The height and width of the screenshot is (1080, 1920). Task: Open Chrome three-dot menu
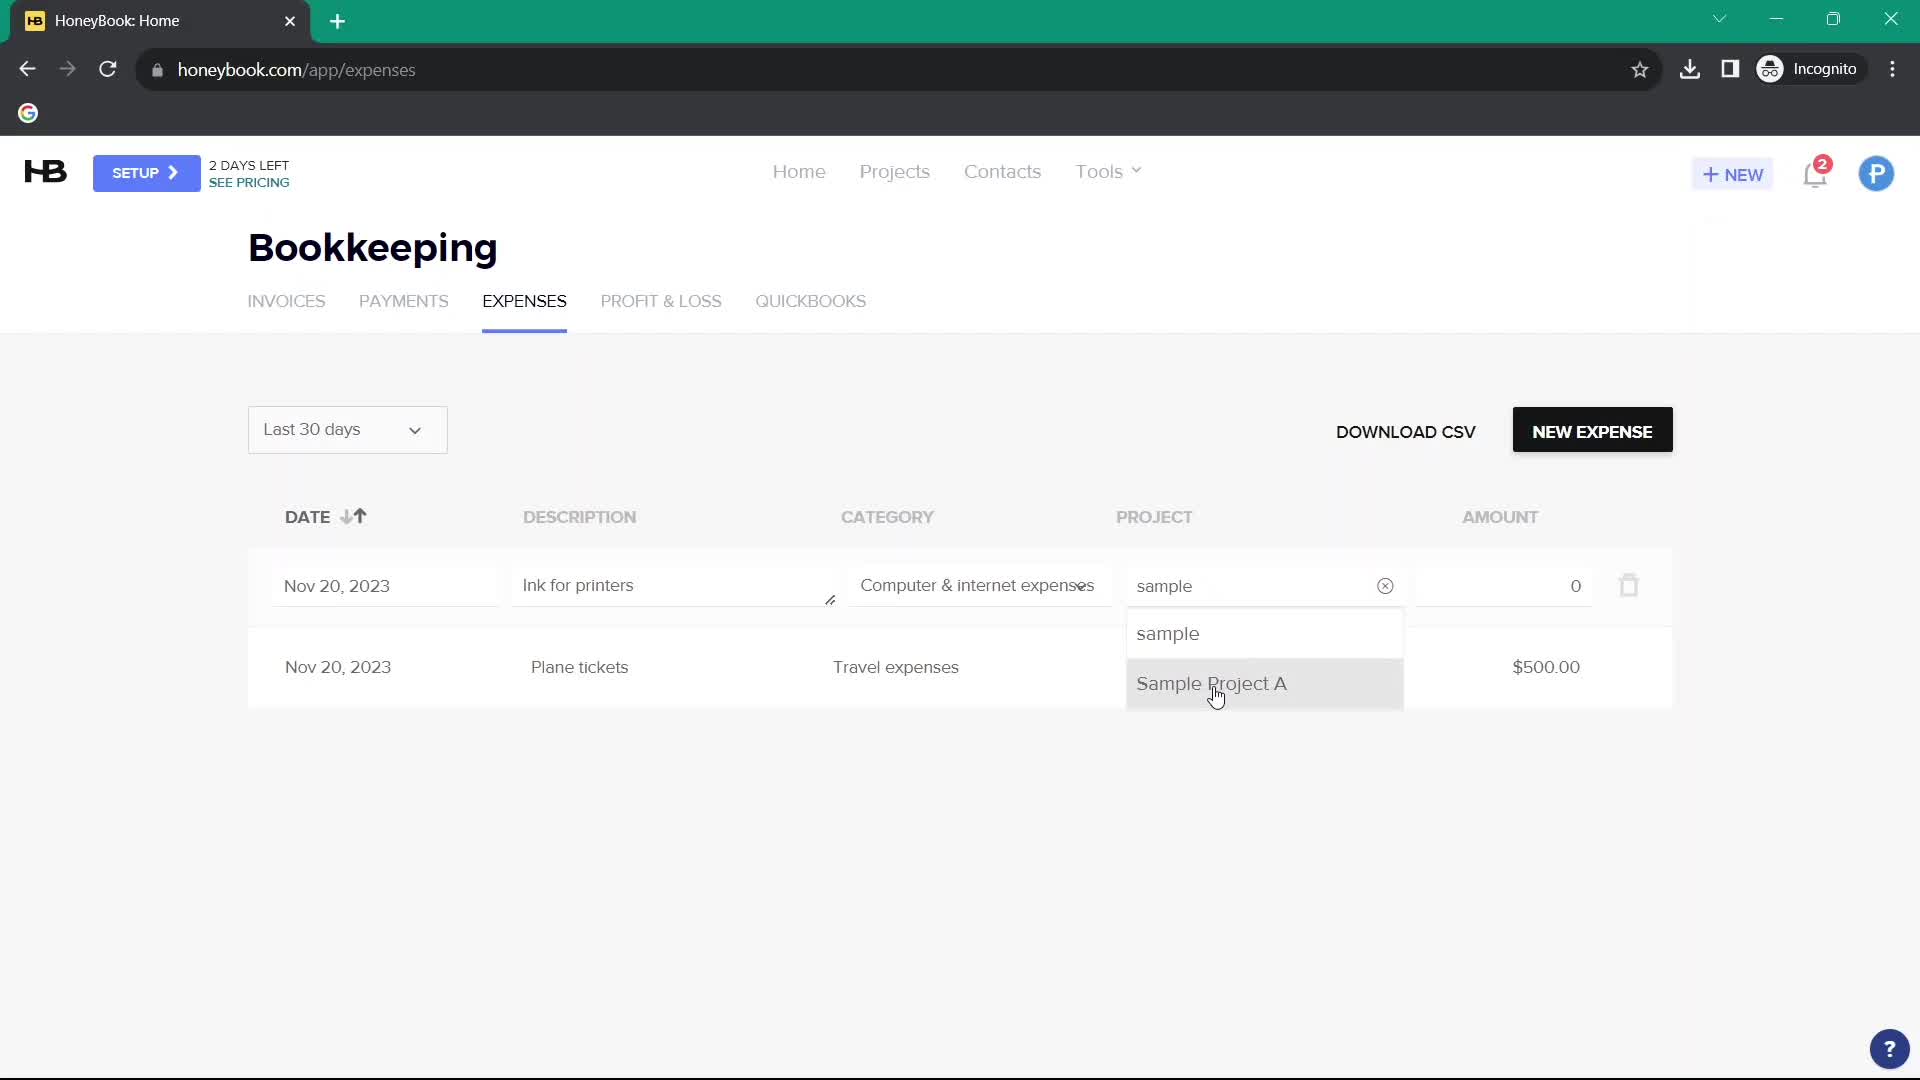click(x=1892, y=69)
